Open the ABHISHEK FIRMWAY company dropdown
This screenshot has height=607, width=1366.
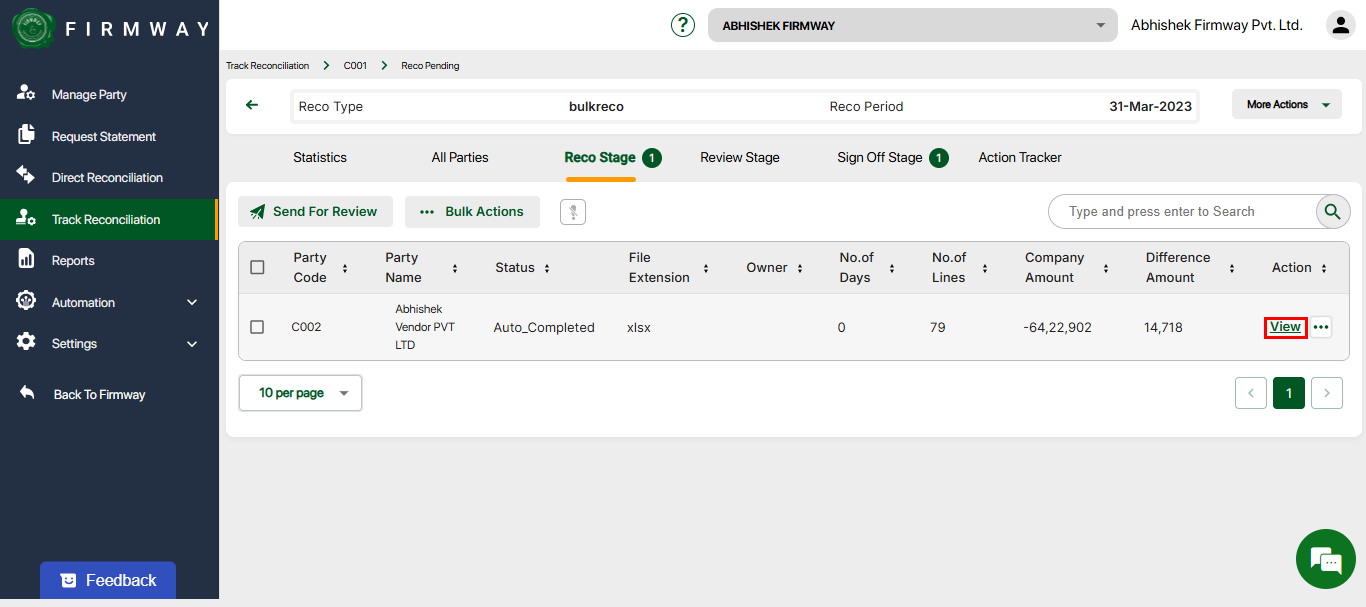tap(912, 25)
